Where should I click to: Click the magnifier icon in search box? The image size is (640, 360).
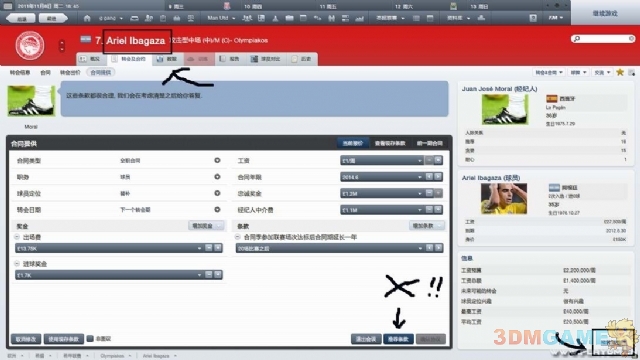[577, 39]
